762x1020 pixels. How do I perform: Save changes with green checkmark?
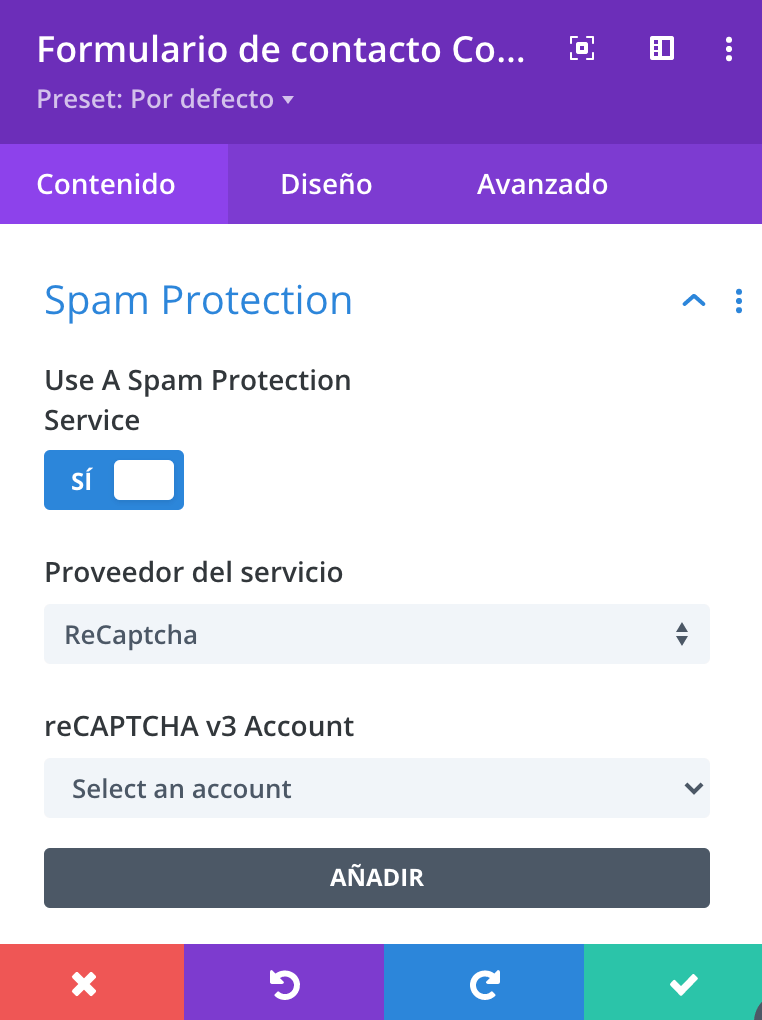pyautogui.click(x=673, y=982)
